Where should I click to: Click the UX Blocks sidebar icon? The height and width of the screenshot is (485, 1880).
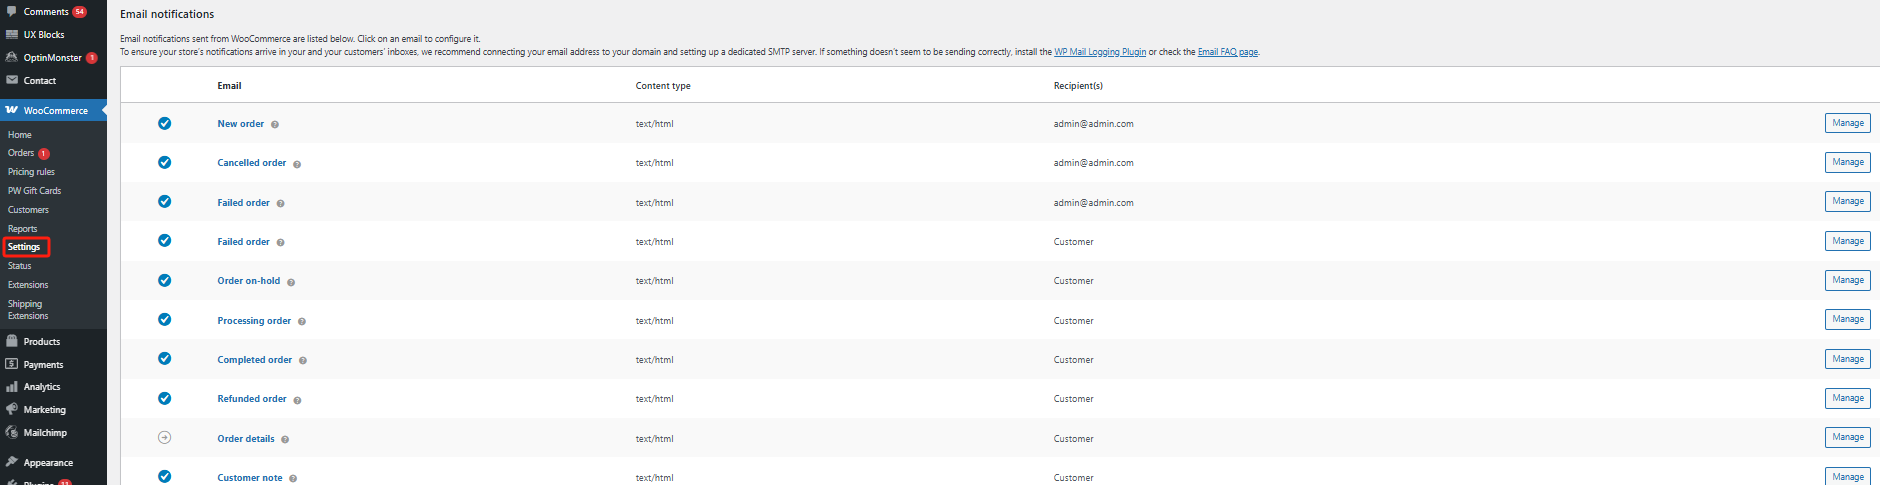click(x=12, y=35)
